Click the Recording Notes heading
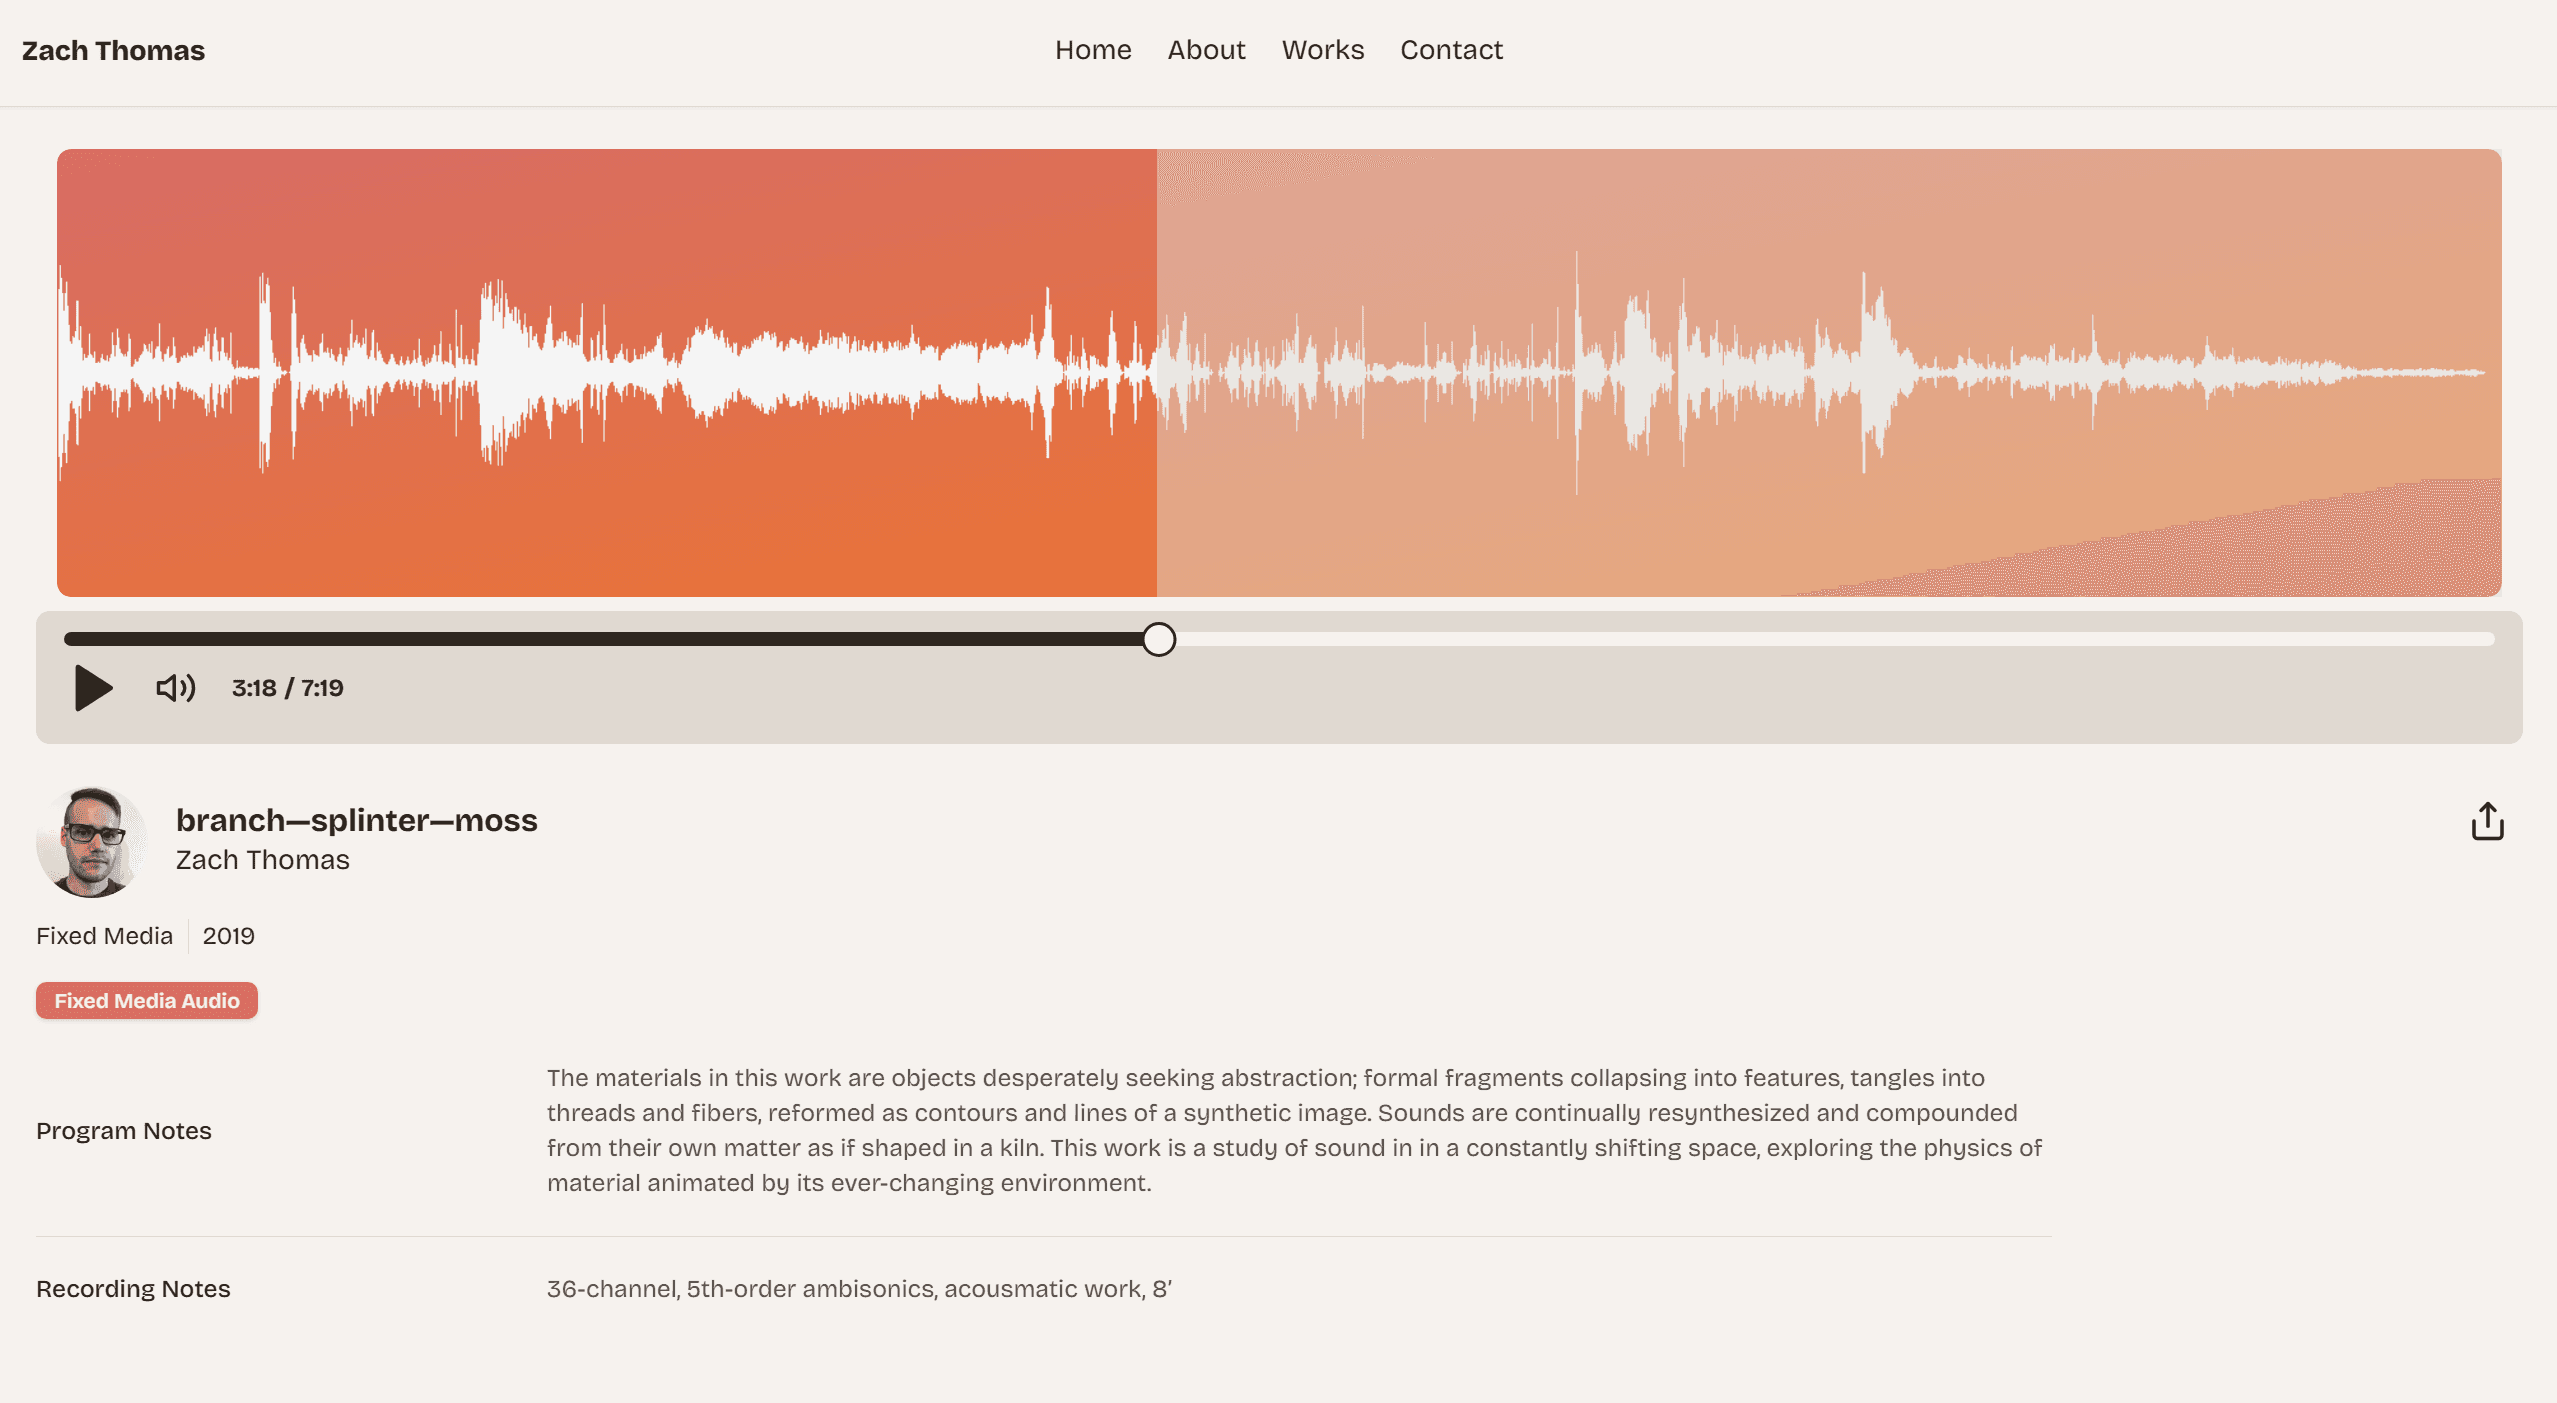The width and height of the screenshot is (2557, 1403). pos(133,1289)
